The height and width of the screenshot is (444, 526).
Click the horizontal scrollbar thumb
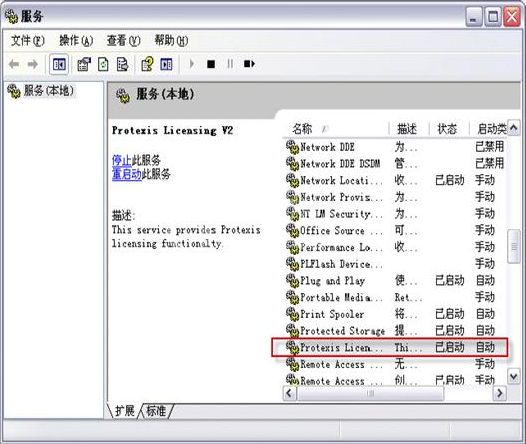pos(370,393)
